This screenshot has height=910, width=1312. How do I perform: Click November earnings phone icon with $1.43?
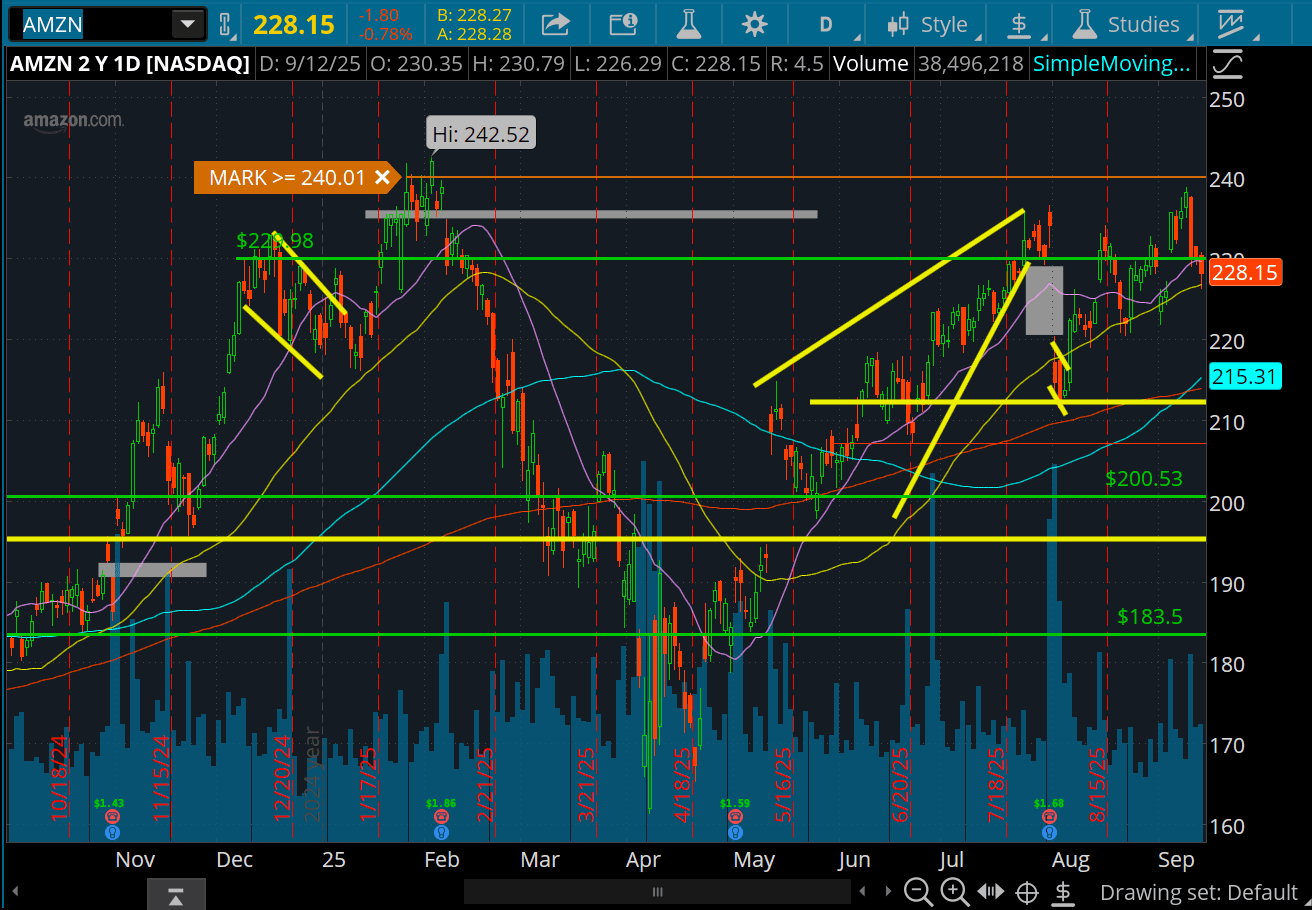tap(112, 817)
